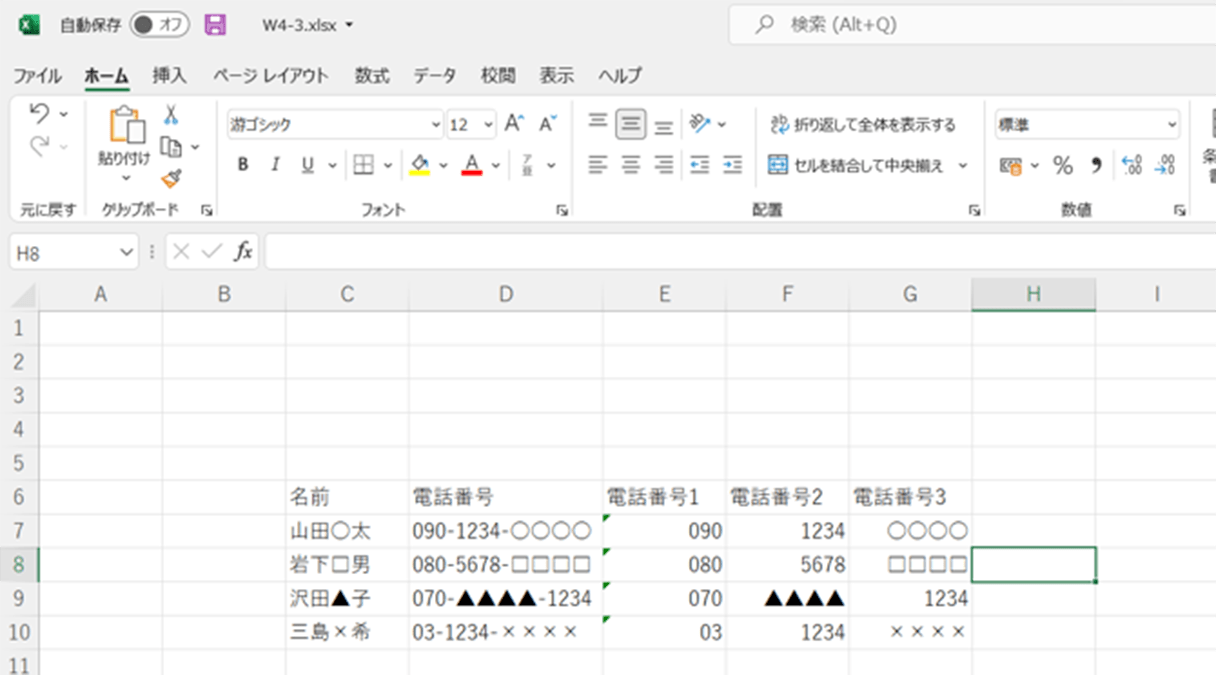Open the fill color bucket tool
This screenshot has height=675, width=1216.
coord(417,164)
